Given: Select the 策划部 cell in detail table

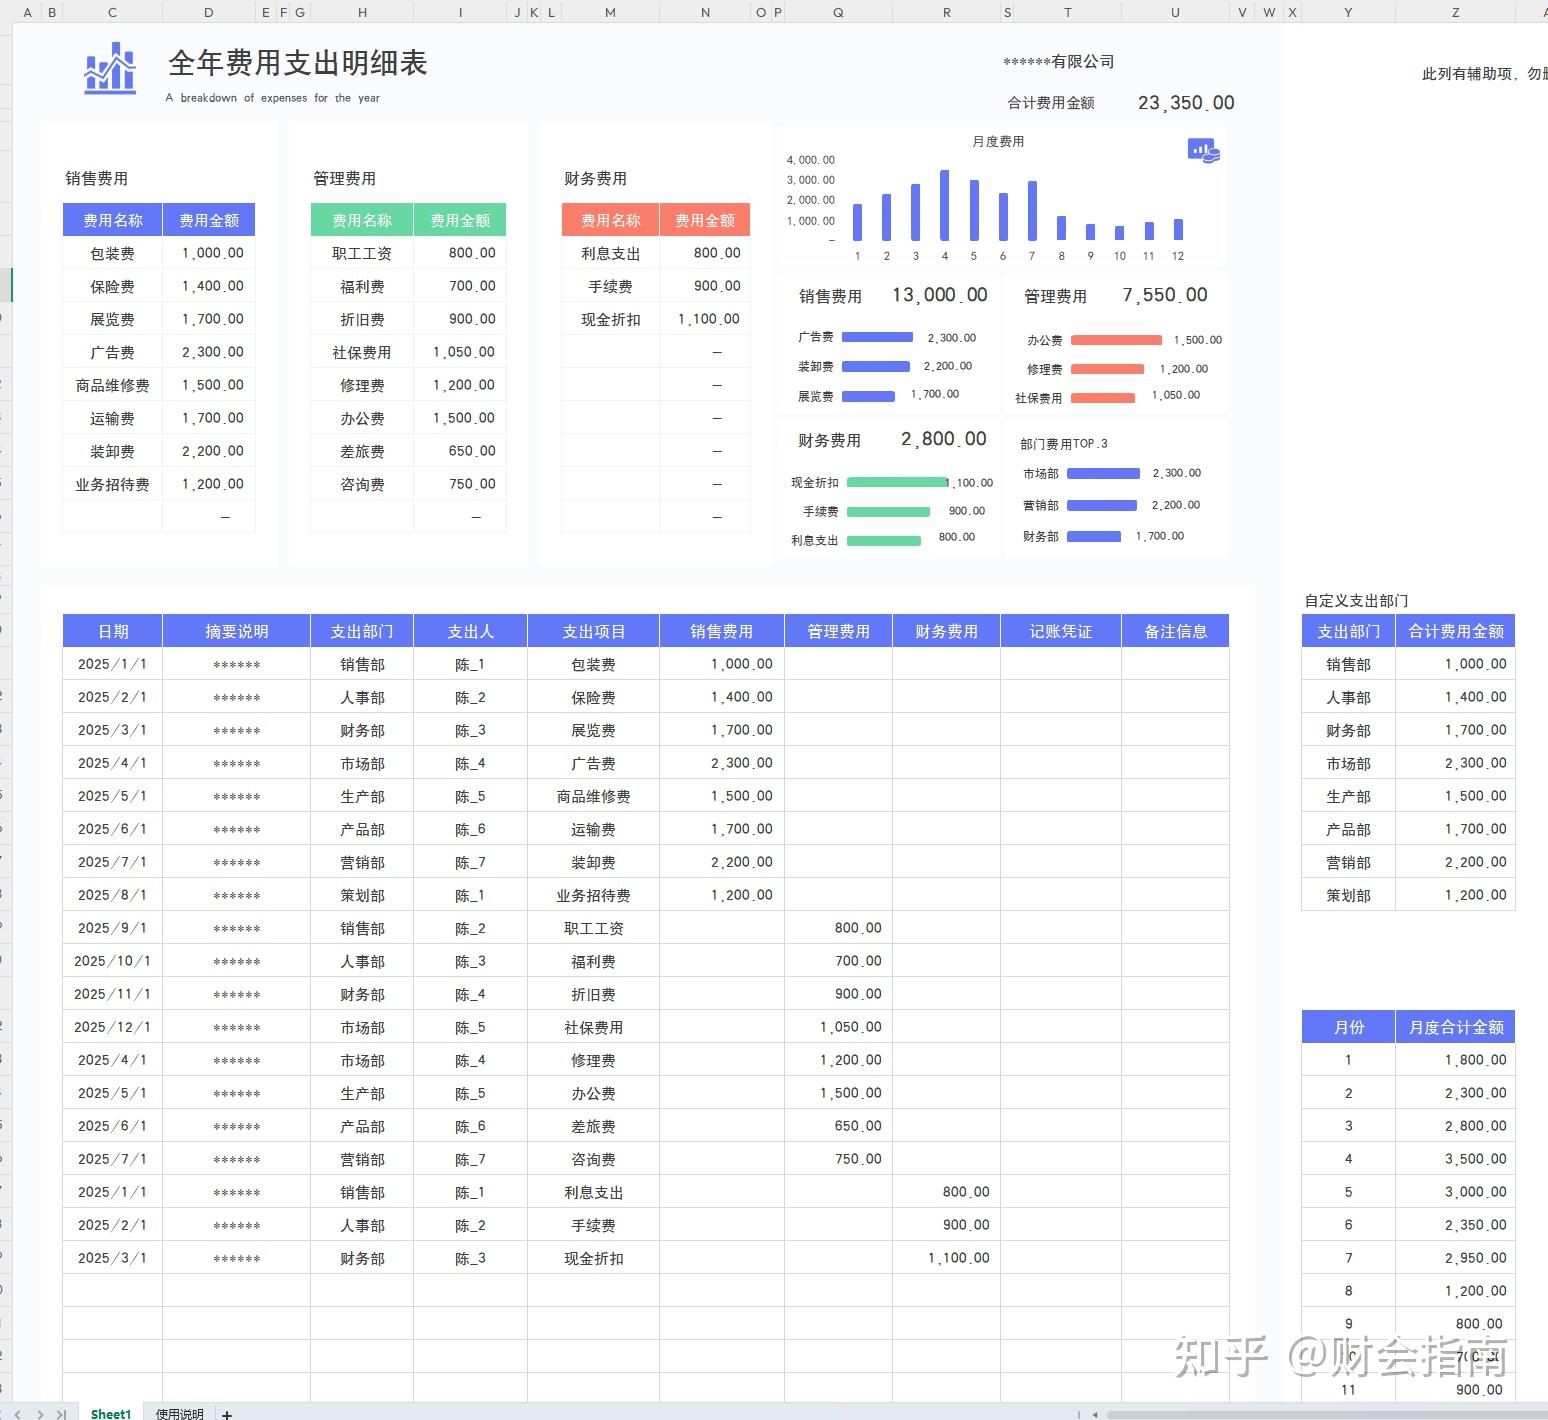Looking at the screenshot, I should pyautogui.click(x=362, y=895).
